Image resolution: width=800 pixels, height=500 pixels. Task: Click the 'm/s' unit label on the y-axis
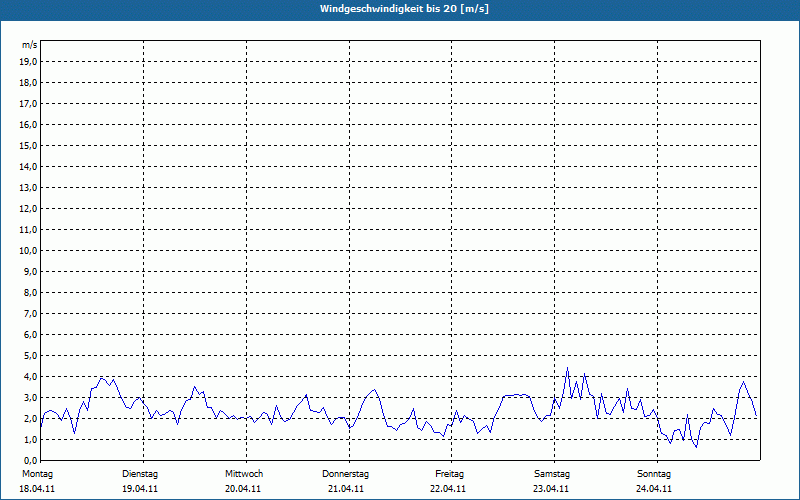pyautogui.click(x=30, y=45)
